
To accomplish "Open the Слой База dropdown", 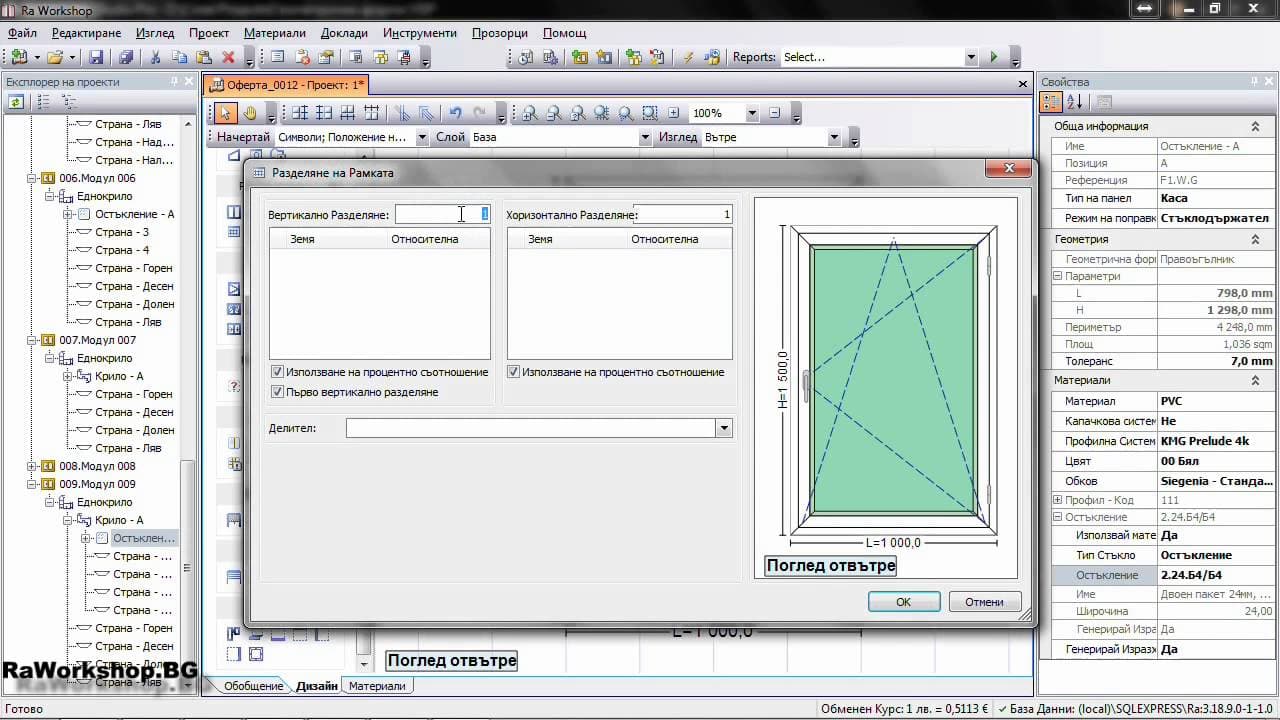I will [645, 137].
